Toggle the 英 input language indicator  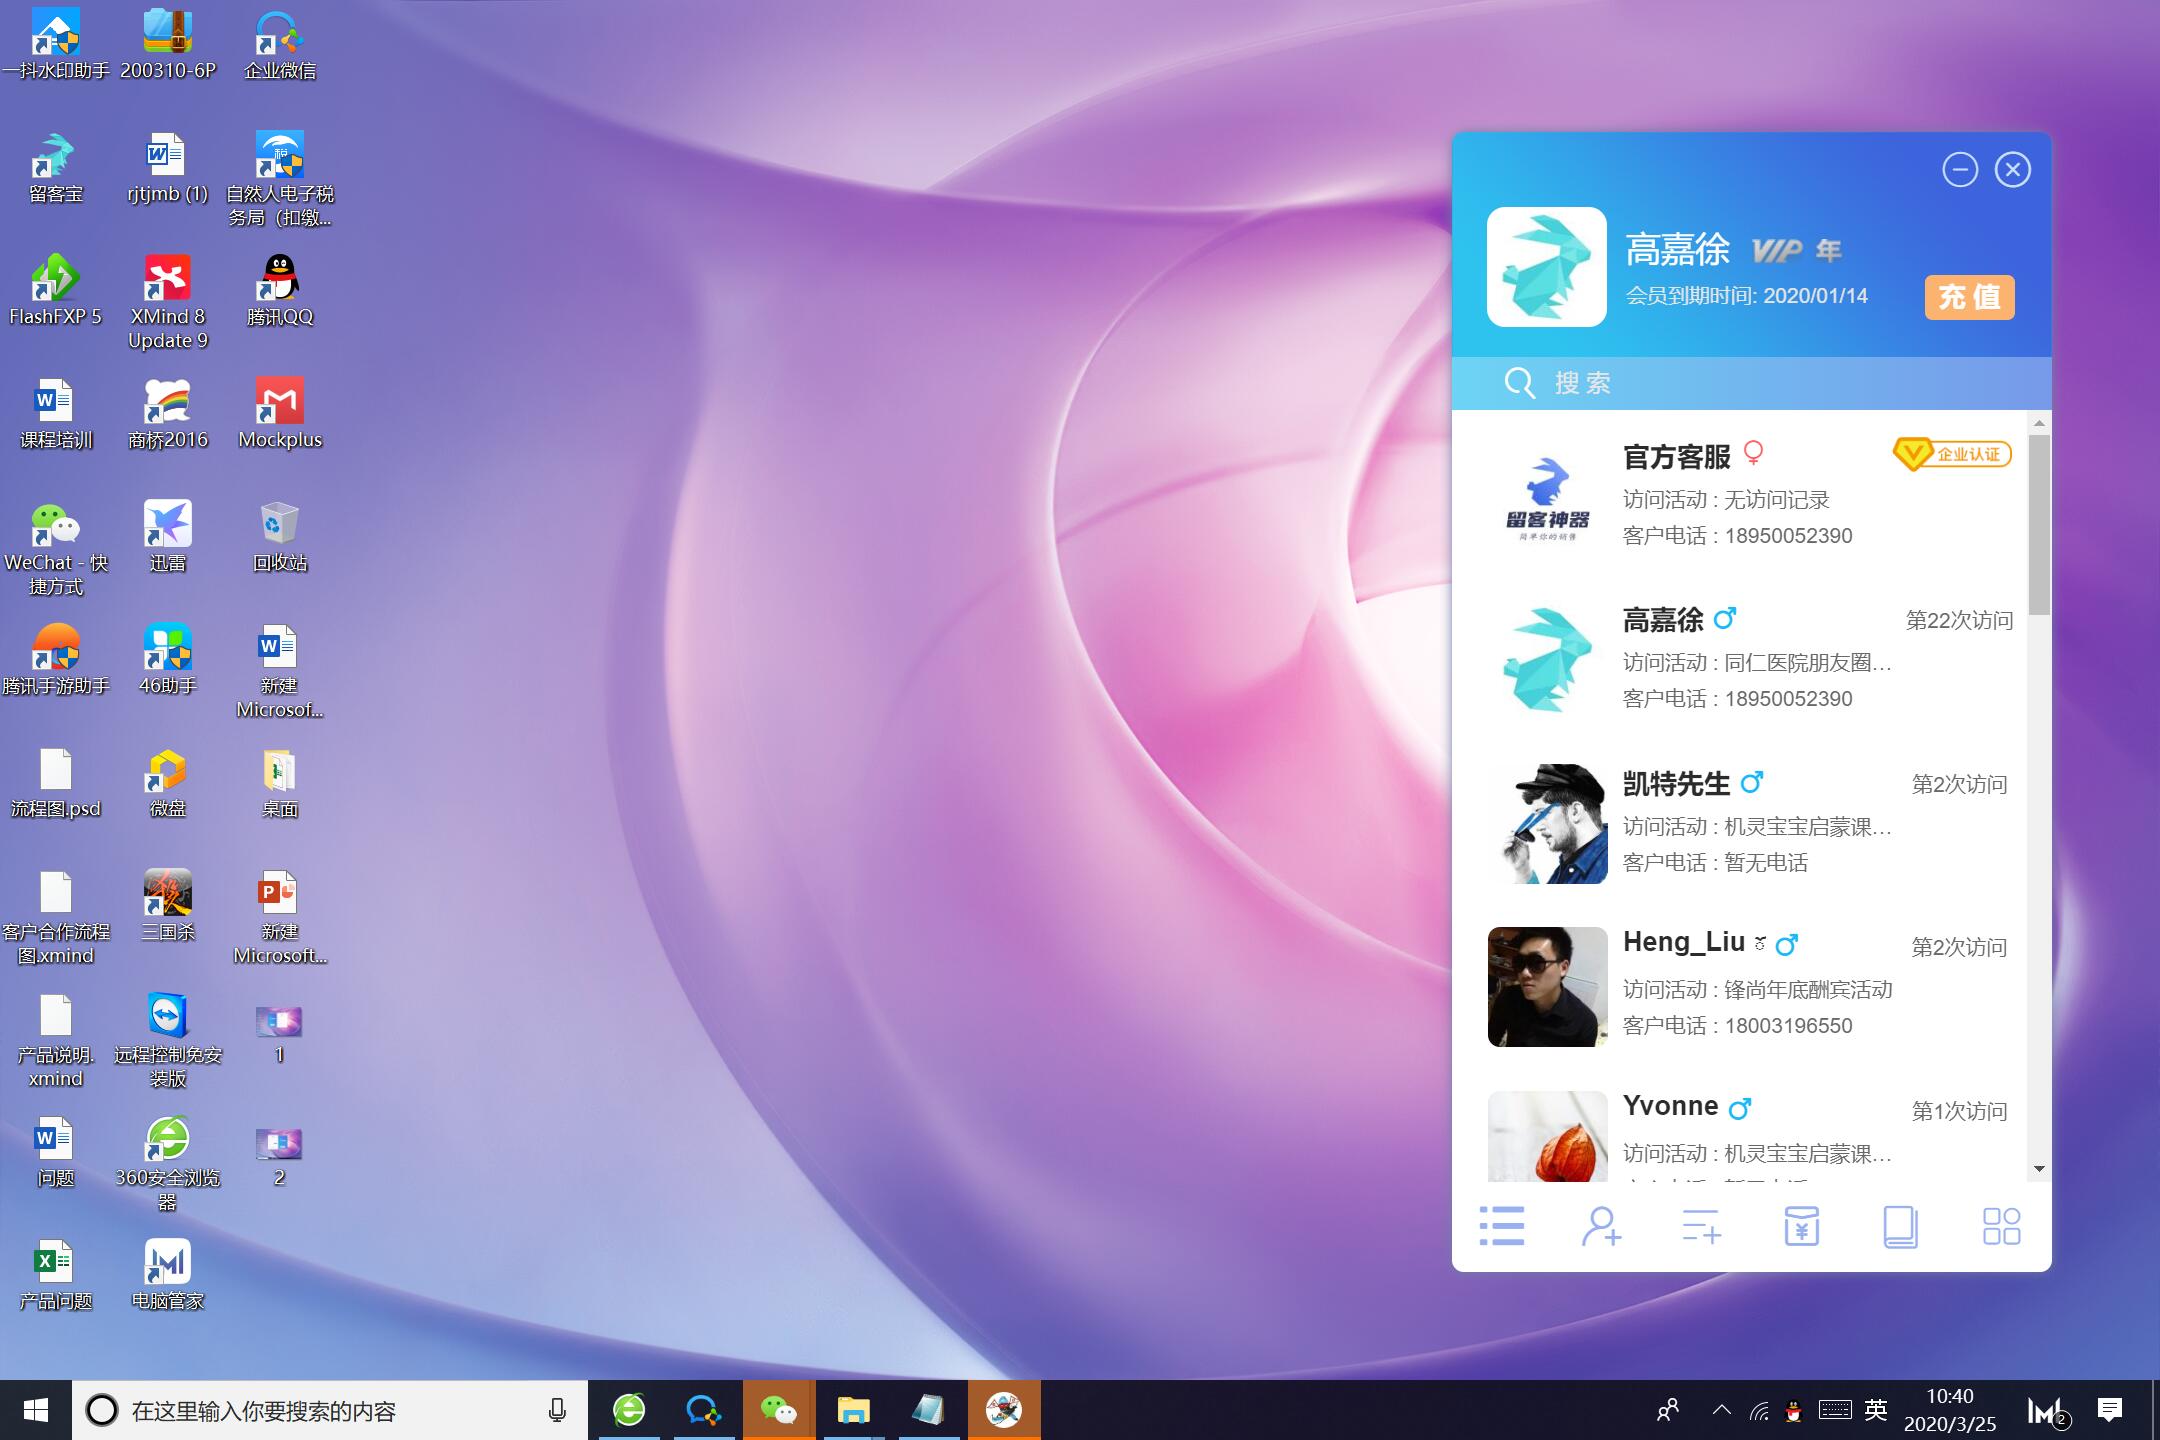[1876, 1410]
